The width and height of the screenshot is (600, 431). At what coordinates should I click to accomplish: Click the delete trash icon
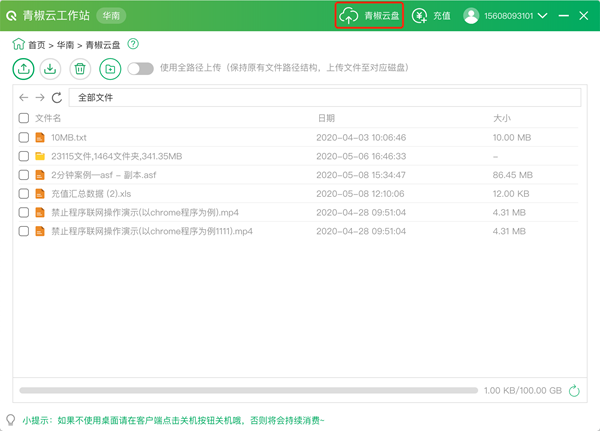point(81,69)
